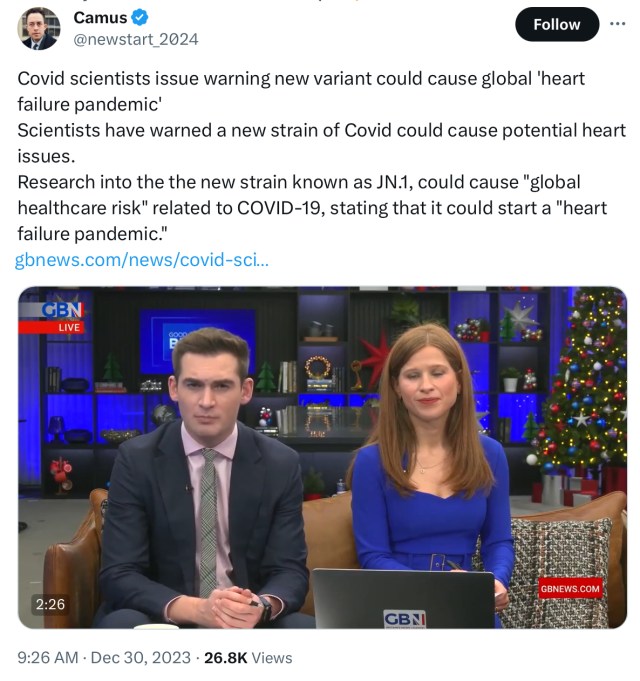Open the three-dot more options menu
Image resolution: width=640 pixels, height=681 pixels.
click(617, 24)
